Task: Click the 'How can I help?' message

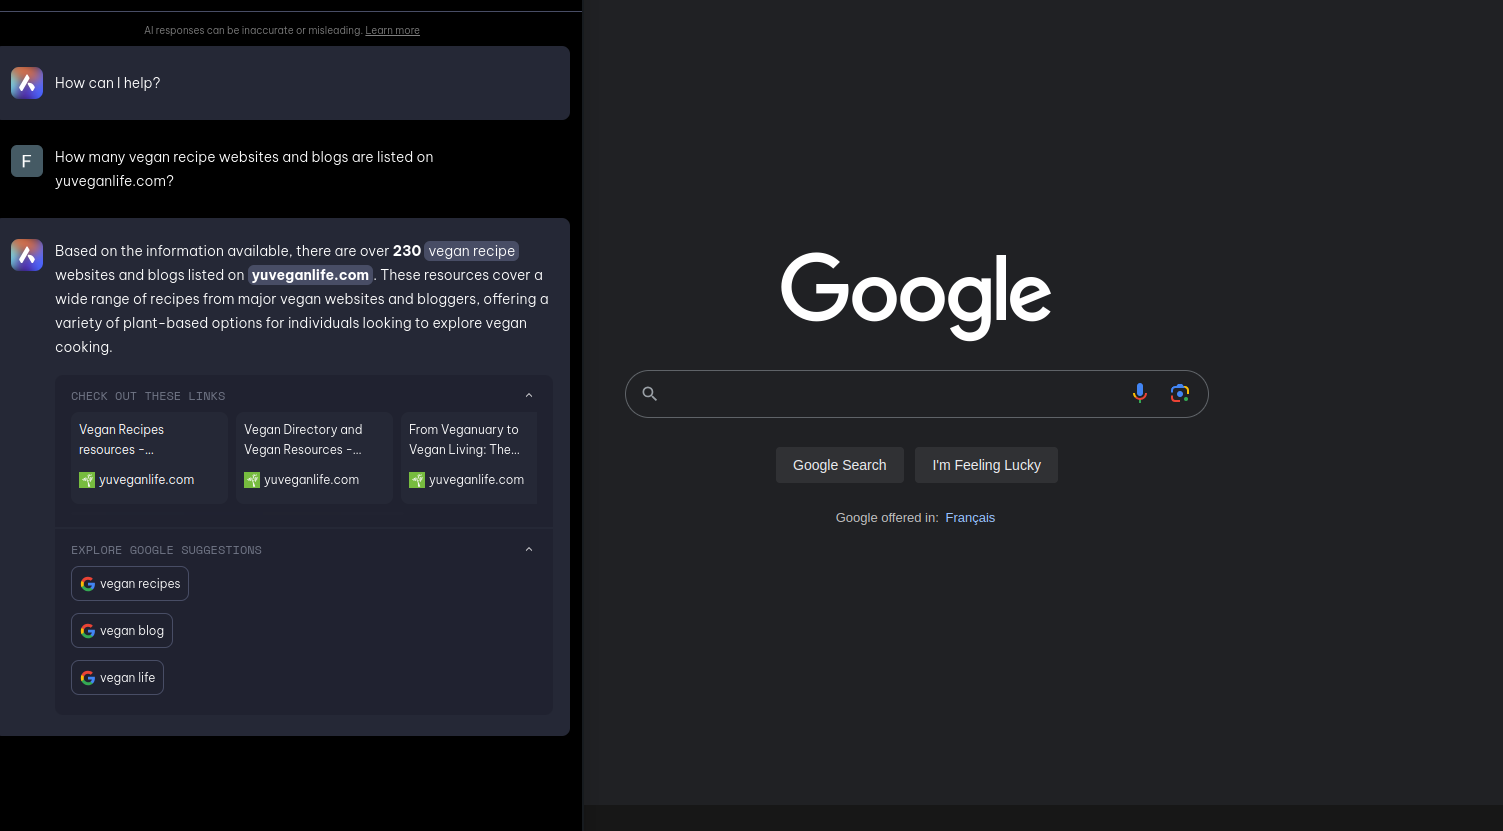Action: click(x=108, y=83)
